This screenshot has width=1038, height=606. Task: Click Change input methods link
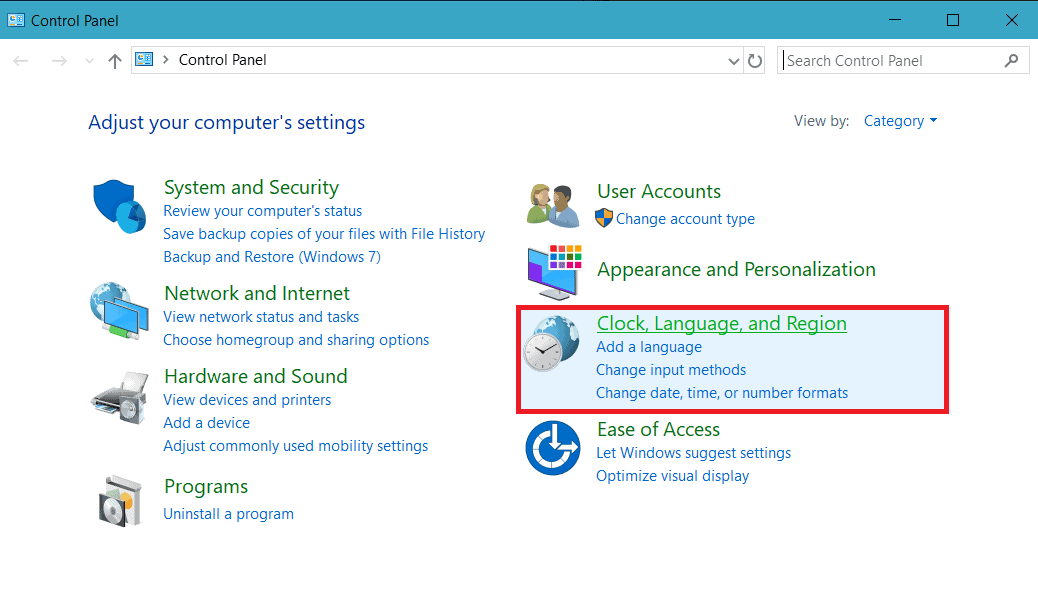click(x=671, y=370)
